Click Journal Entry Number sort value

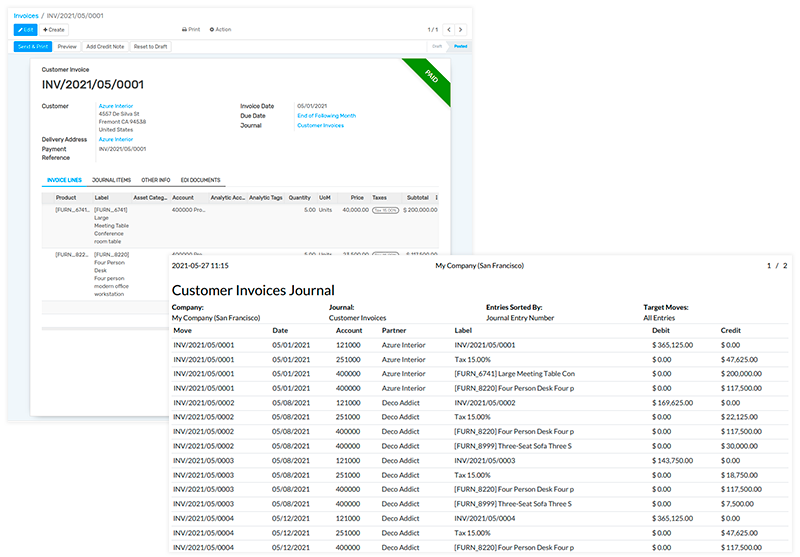tap(520, 318)
